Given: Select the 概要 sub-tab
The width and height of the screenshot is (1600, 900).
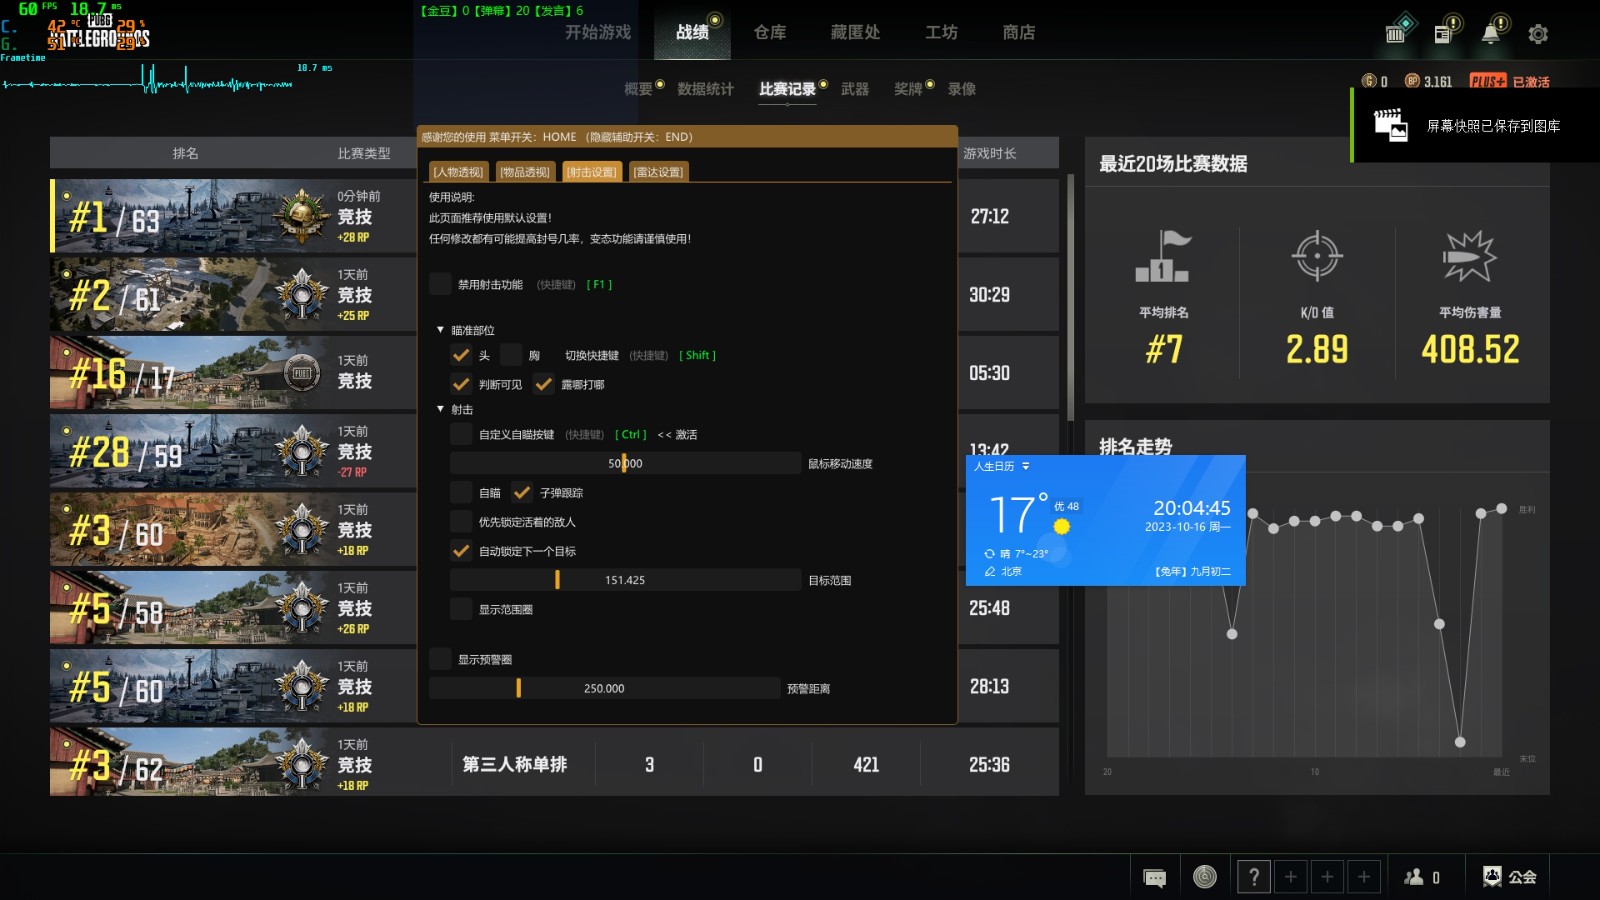Looking at the screenshot, I should click(638, 89).
